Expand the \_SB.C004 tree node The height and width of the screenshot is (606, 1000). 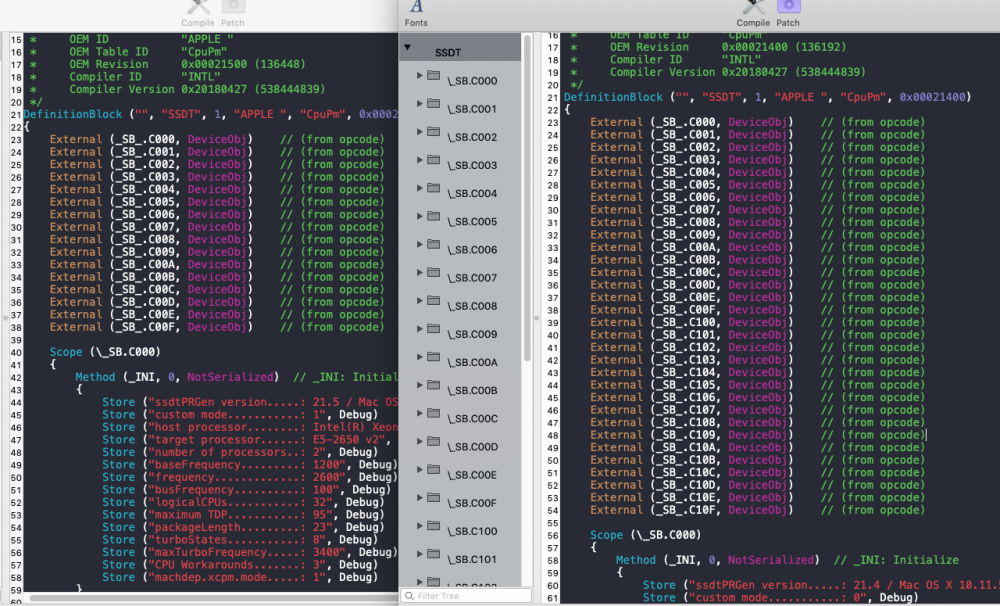coord(420,188)
